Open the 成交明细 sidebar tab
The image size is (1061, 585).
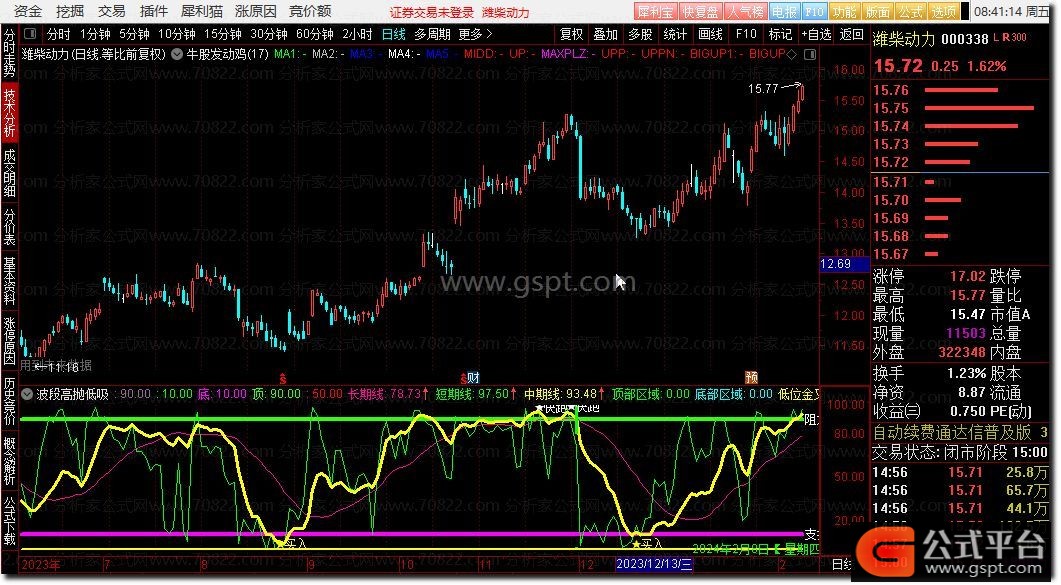(x=9, y=173)
